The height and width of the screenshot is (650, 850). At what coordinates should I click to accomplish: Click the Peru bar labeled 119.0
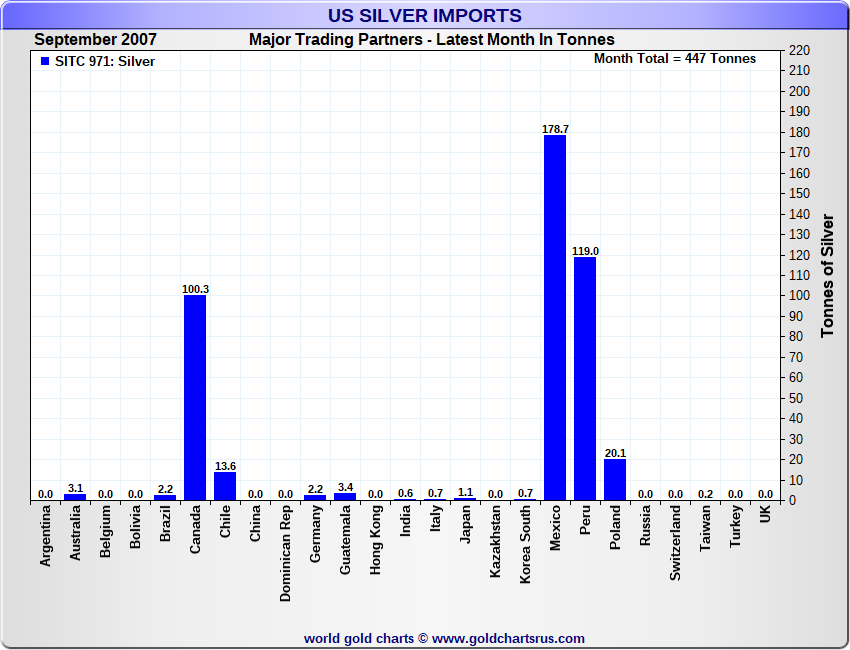pos(585,378)
